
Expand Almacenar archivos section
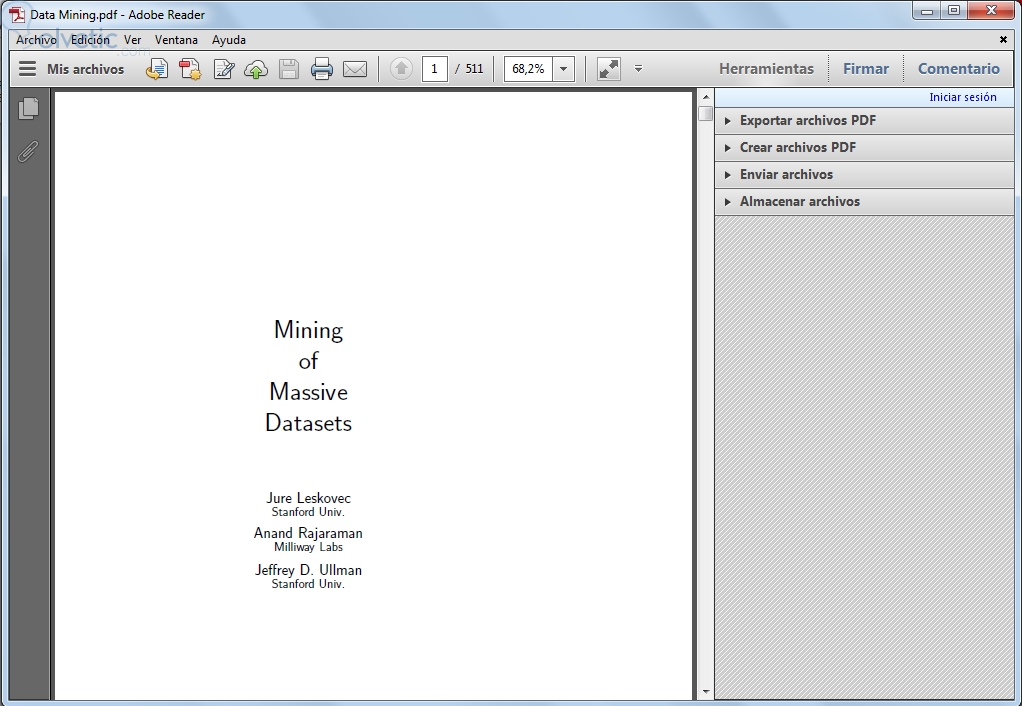[799, 201]
